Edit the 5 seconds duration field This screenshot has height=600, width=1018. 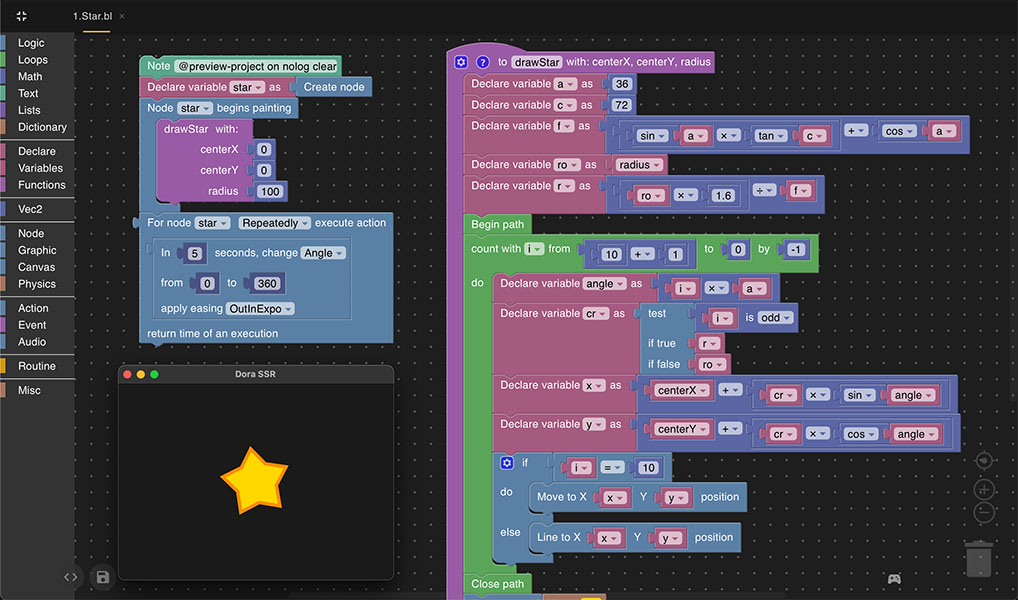coord(194,253)
